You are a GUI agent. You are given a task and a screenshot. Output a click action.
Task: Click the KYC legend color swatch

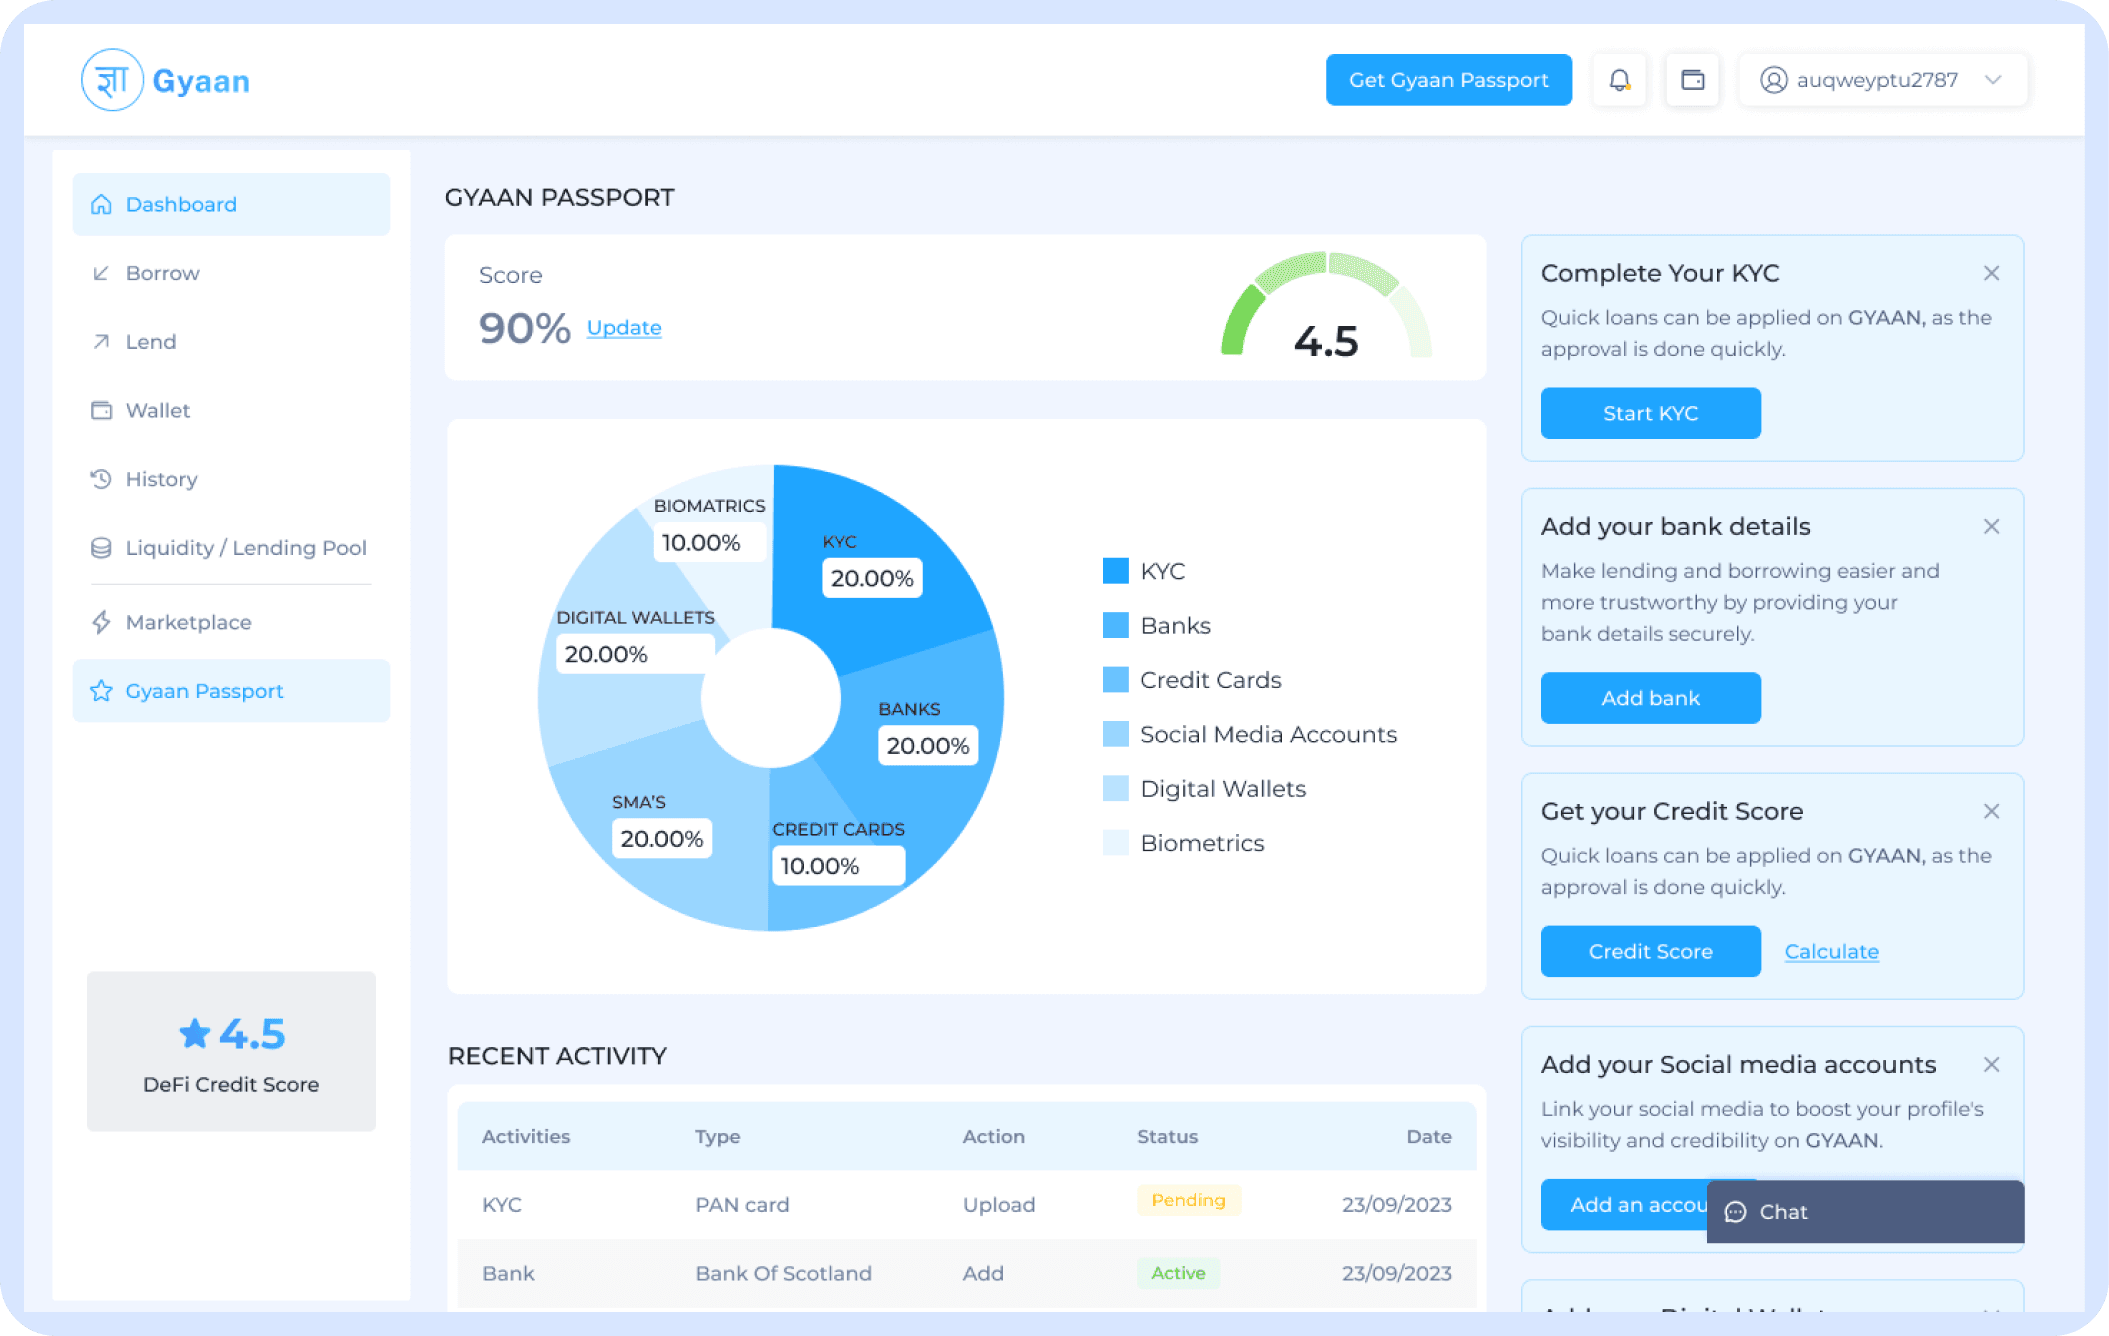pos(1115,571)
